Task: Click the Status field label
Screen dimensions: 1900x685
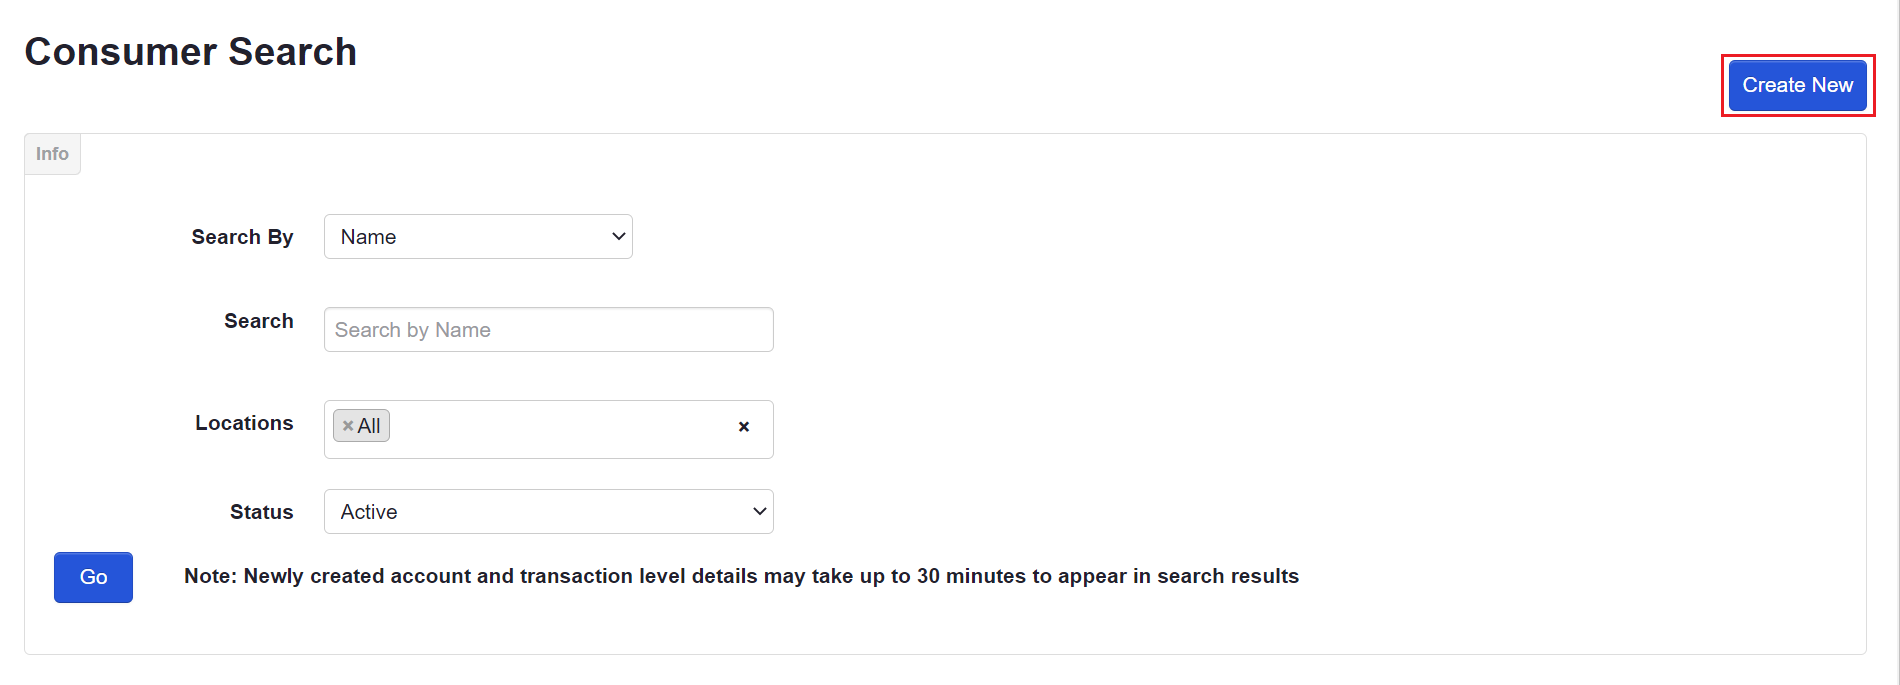Action: click(x=261, y=512)
